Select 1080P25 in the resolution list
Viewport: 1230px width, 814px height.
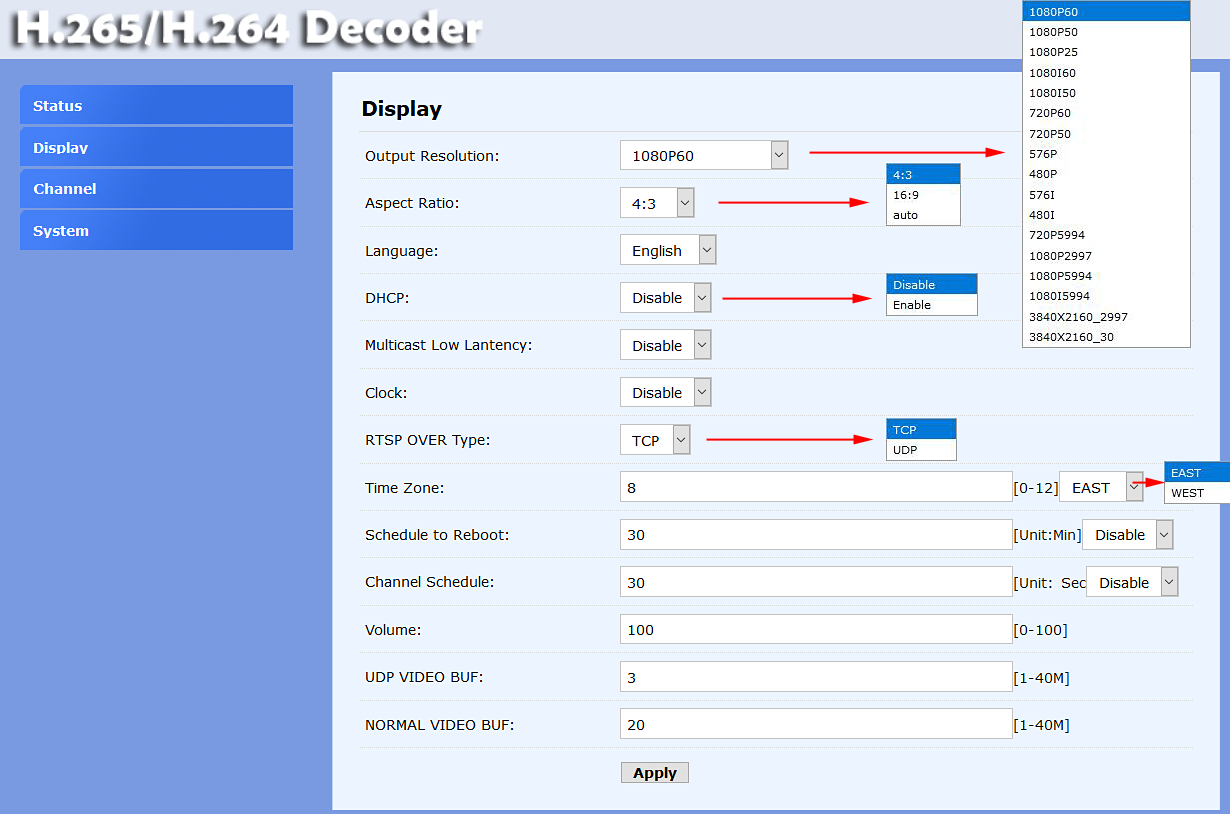tap(1106, 52)
